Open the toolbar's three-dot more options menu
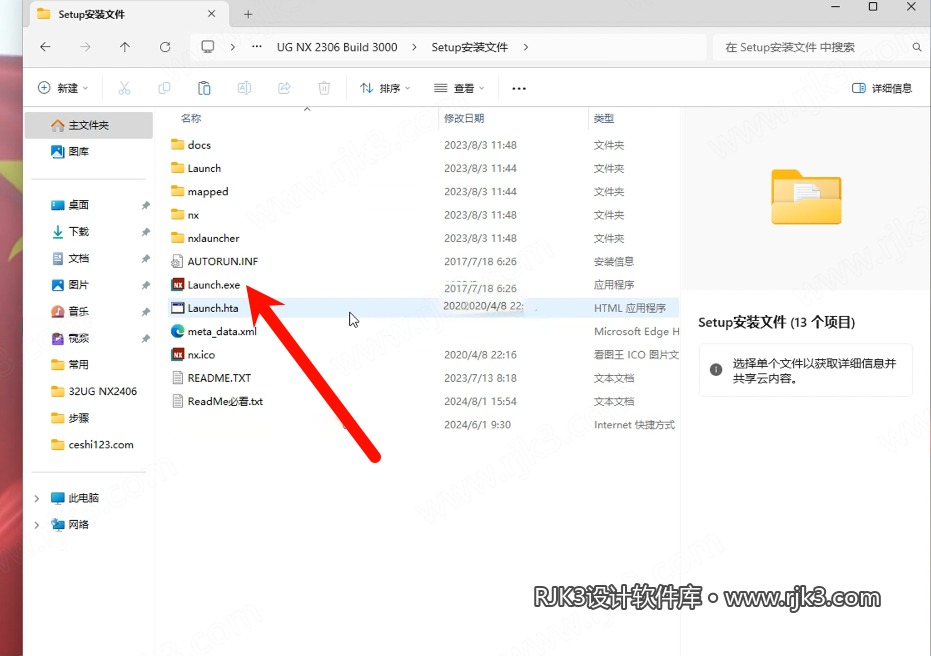This screenshot has height=656, width=931. 519,88
